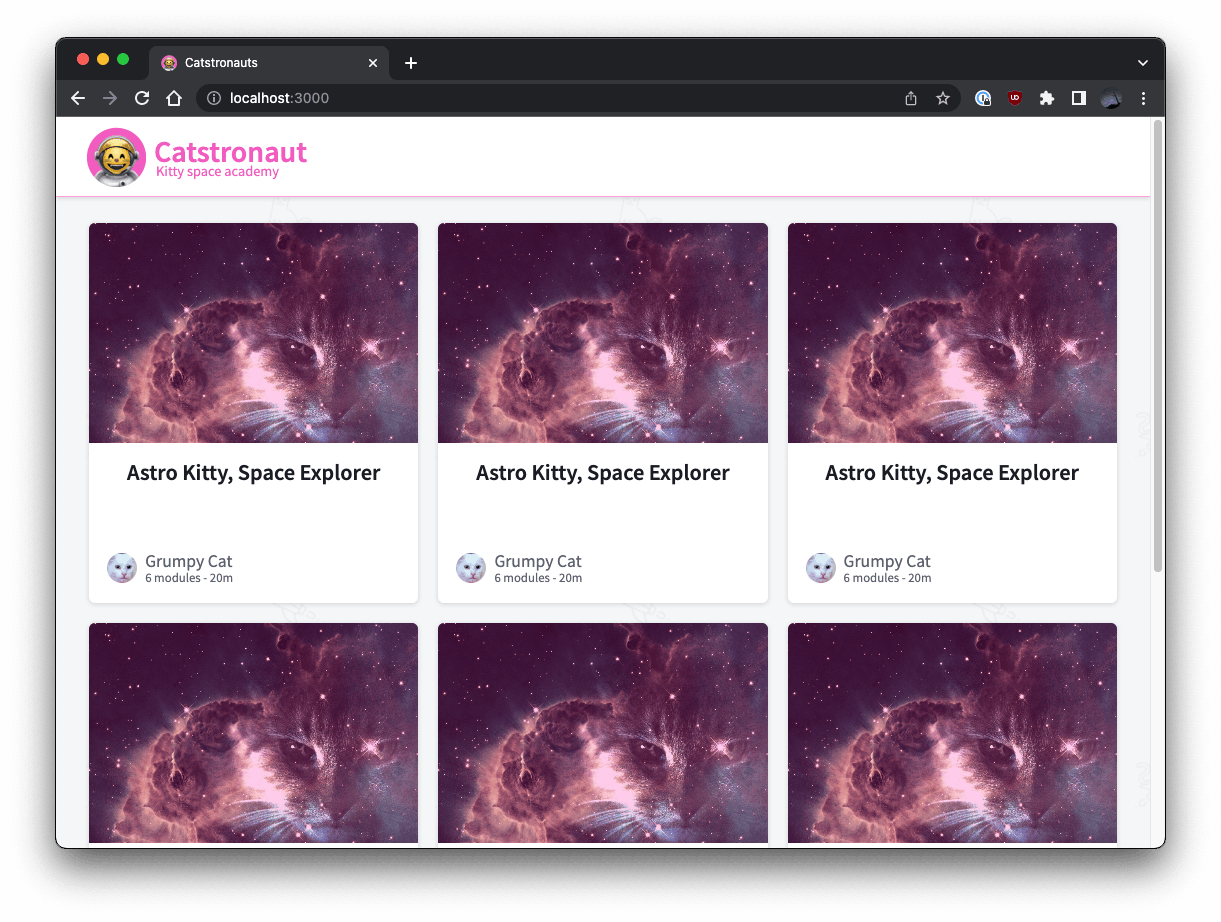Open the first card's space cat thumbnail in the top row

tap(253, 333)
